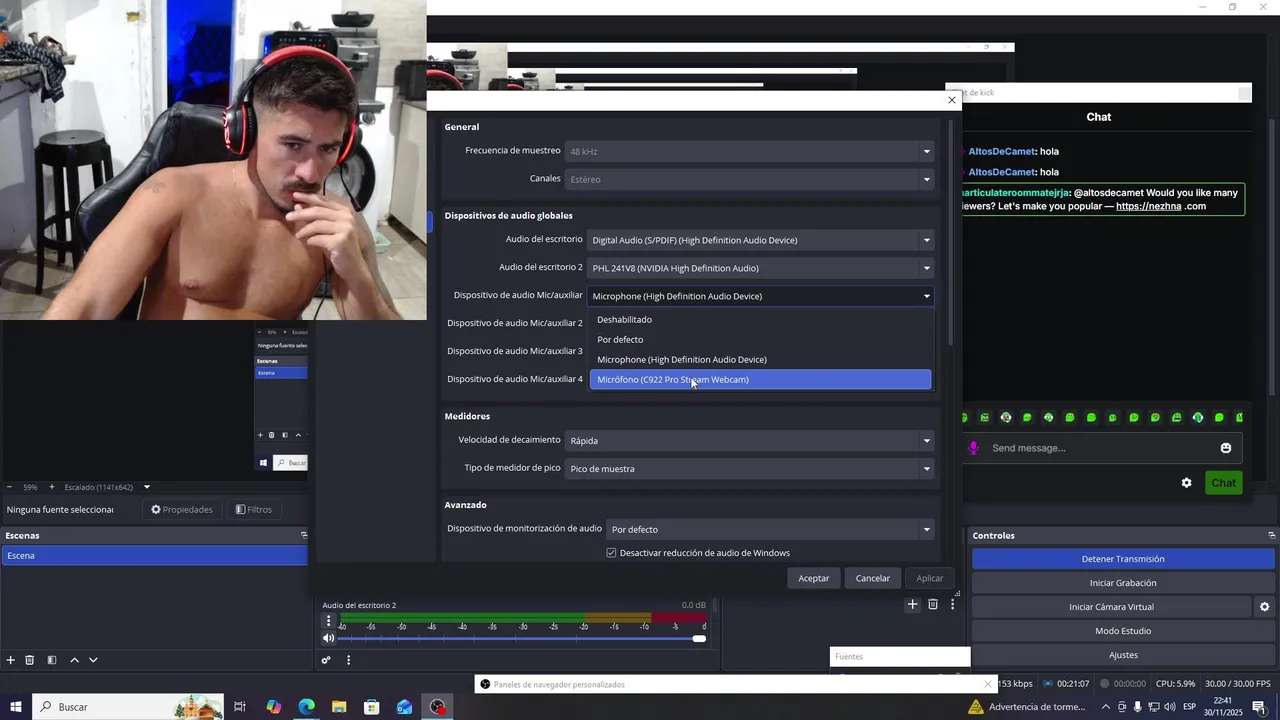Move the scene up with the arrow icon

[x=74, y=660]
